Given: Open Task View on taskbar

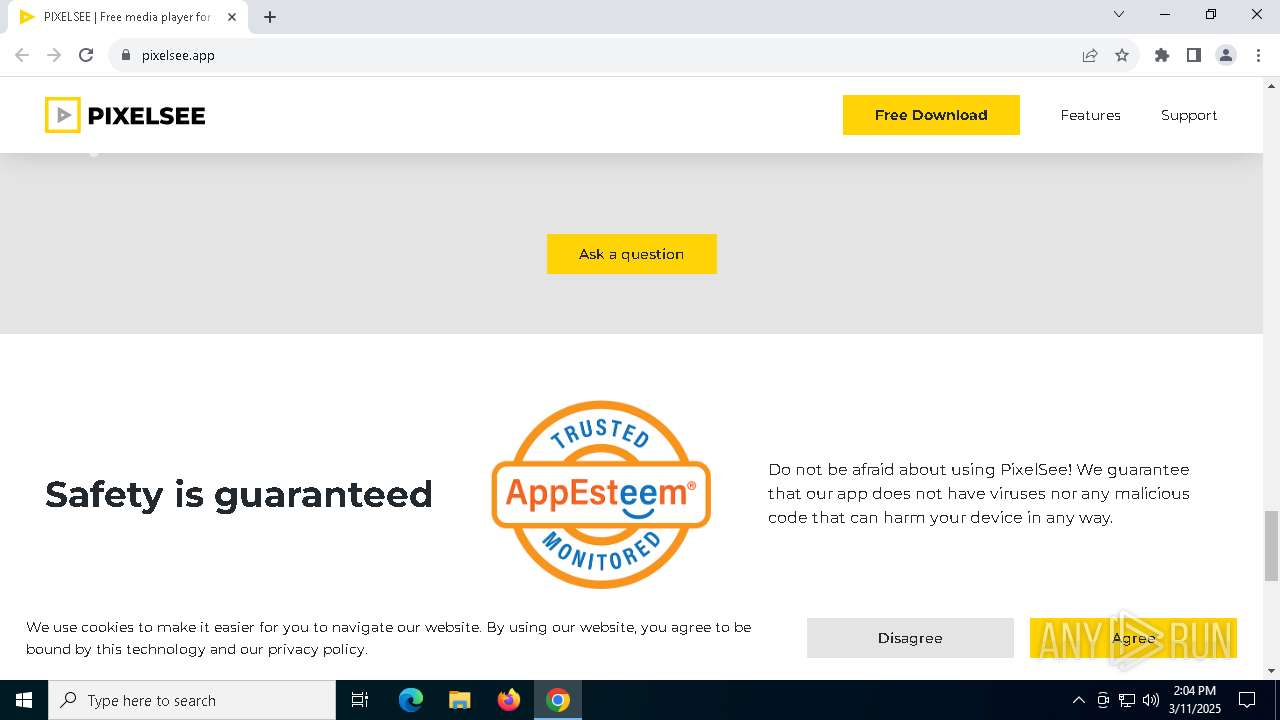Looking at the screenshot, I should click(360, 700).
